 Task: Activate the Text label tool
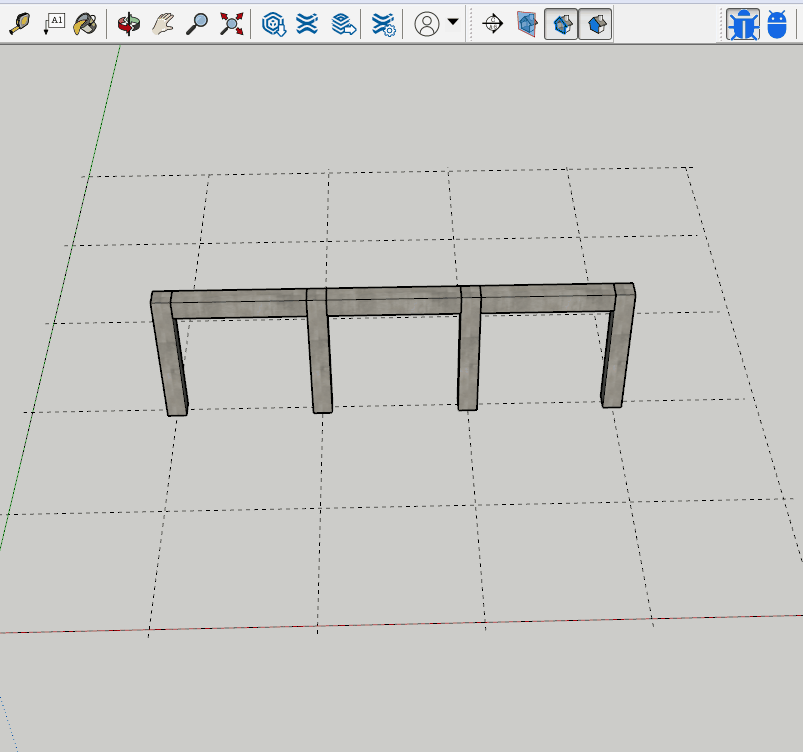53,24
